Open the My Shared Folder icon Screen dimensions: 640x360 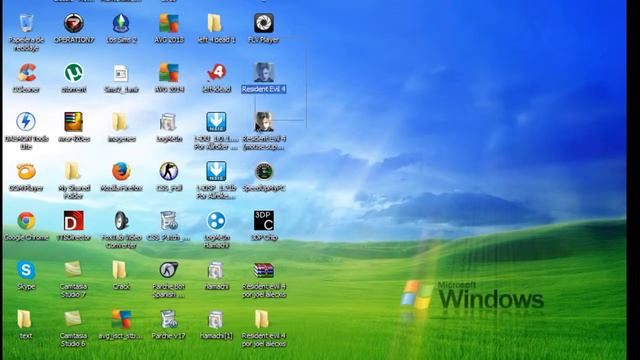pyautogui.click(x=72, y=171)
